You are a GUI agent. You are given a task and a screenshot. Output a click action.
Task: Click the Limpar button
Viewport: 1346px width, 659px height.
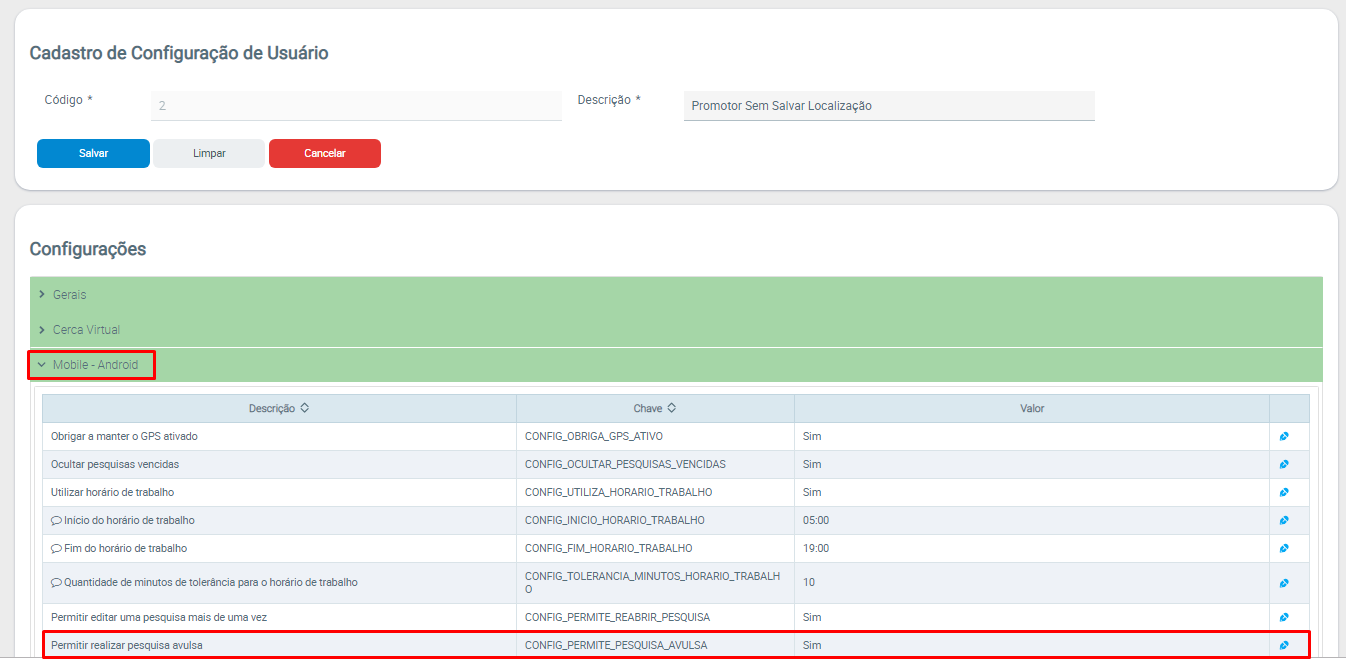[x=209, y=154]
